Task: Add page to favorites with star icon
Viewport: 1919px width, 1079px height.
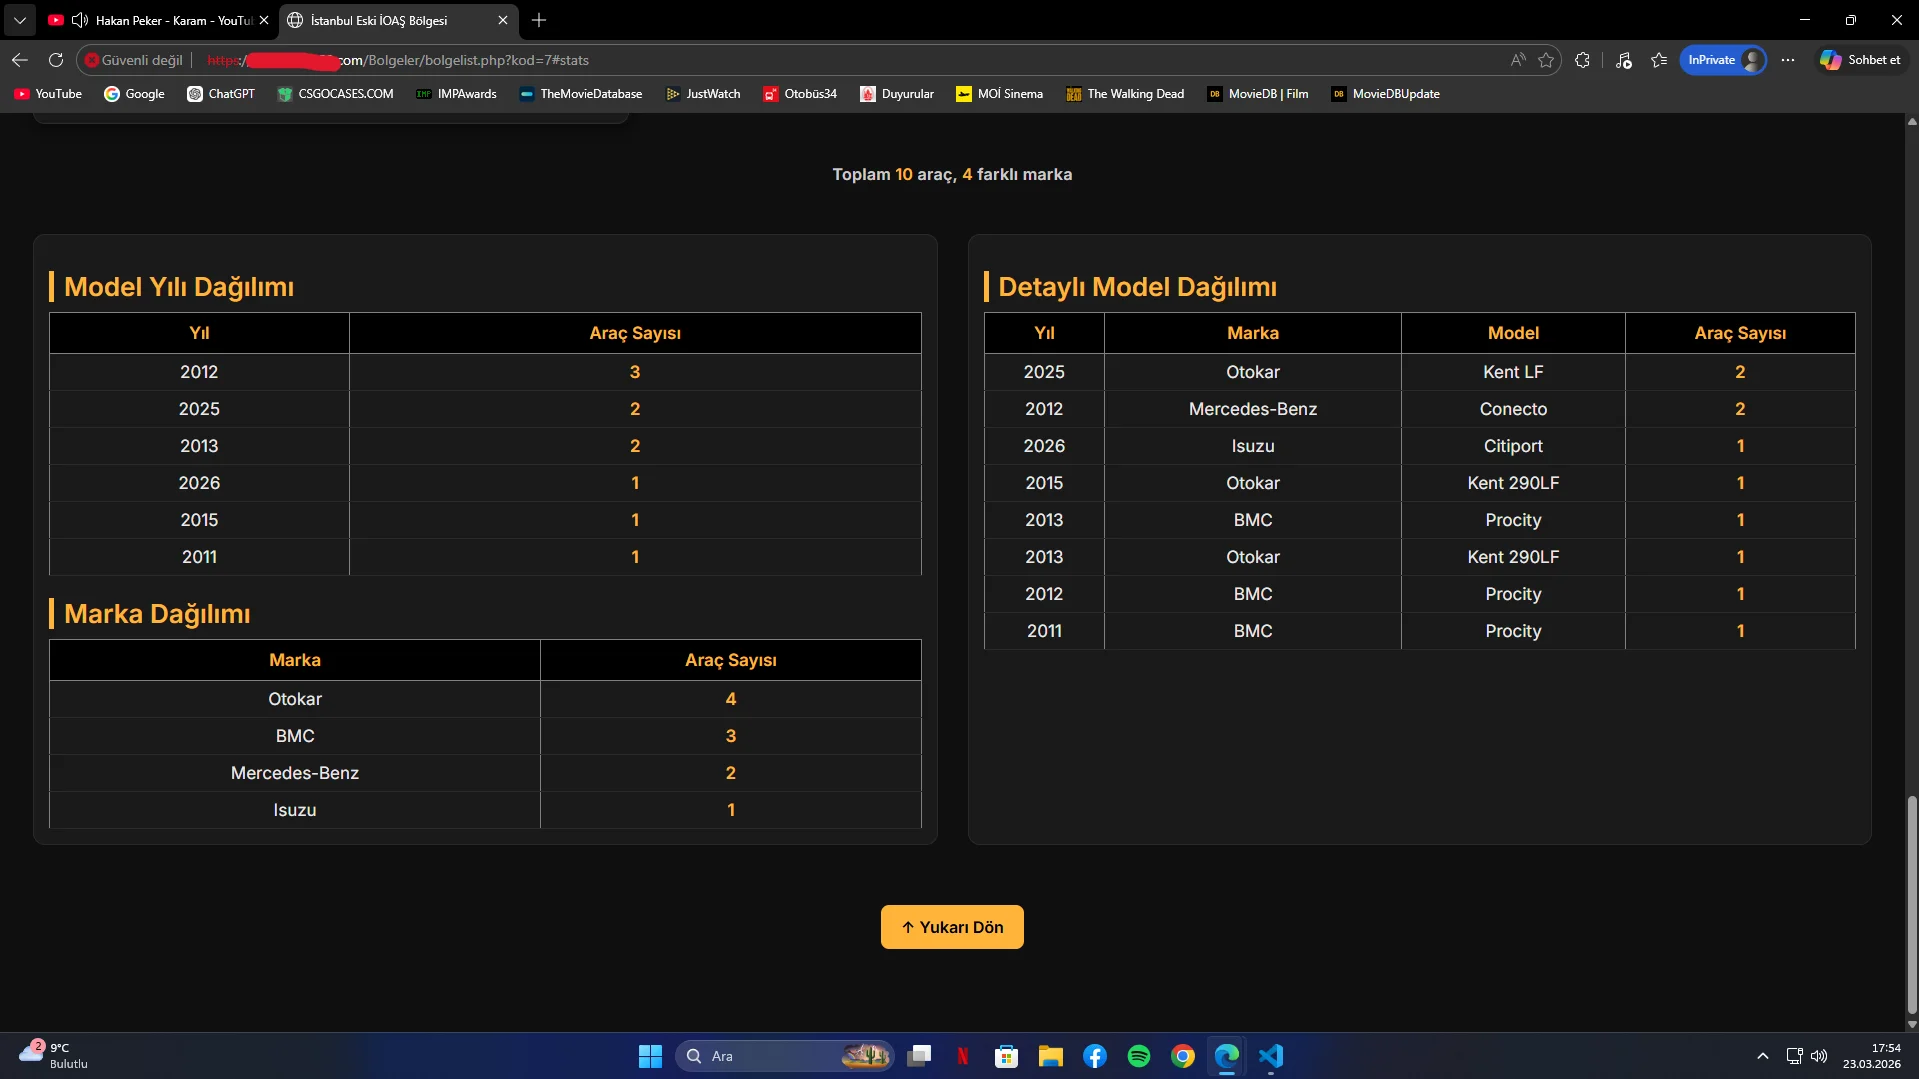Action: coord(1546,60)
